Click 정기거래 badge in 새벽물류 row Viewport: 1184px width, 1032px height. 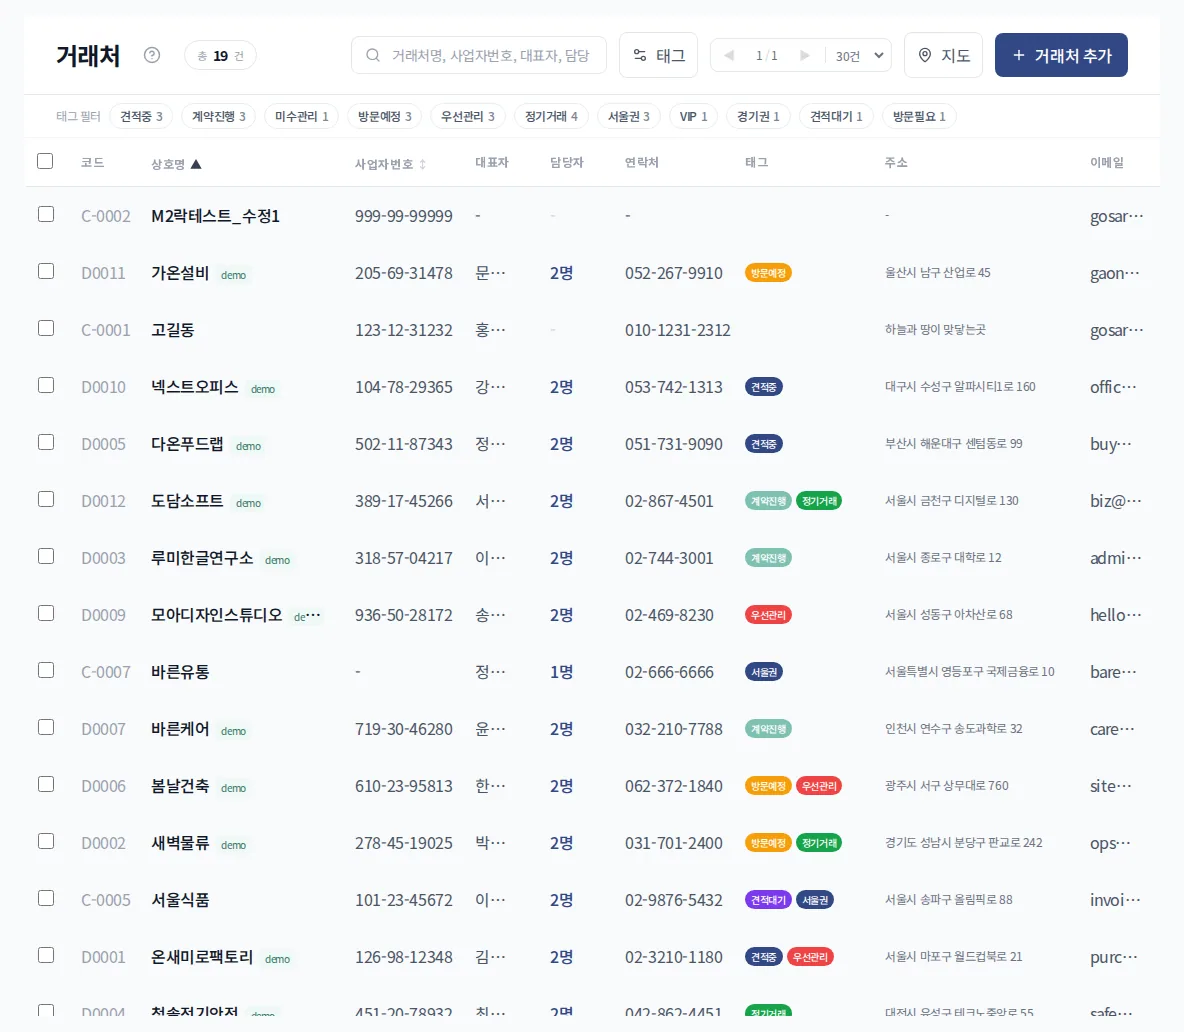(x=819, y=843)
